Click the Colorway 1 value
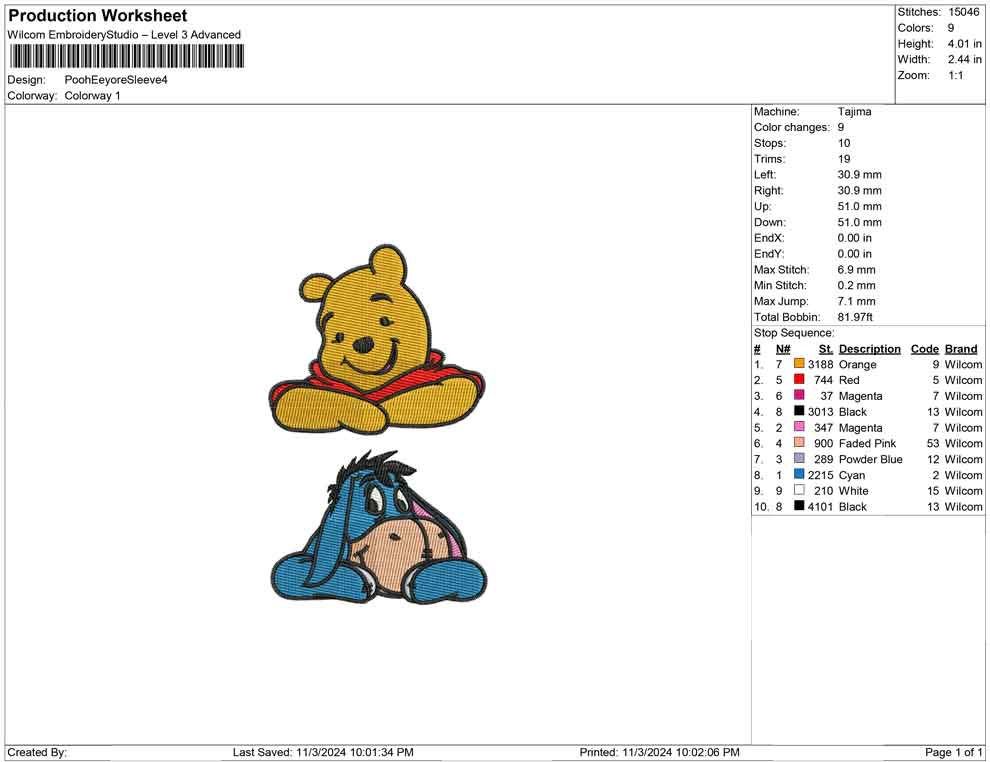Viewport: 990px width, 762px height. click(92, 96)
